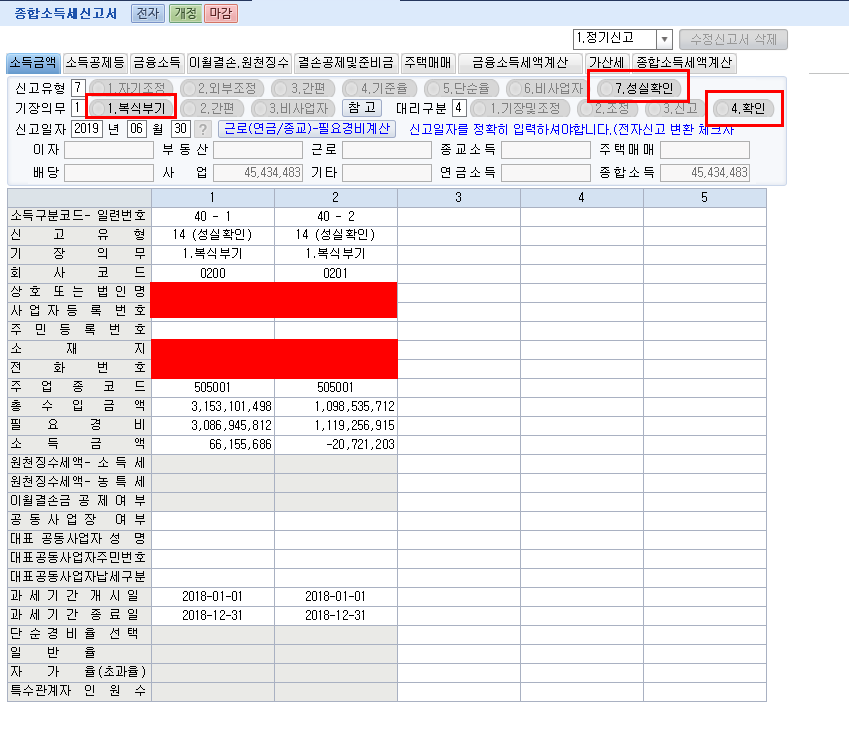Switch to the 소득금액 tab
Screen dimensions: 849x732
coord(33,63)
